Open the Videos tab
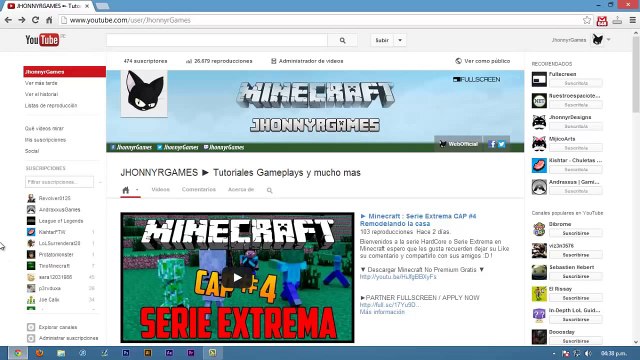Image resolution: width=640 pixels, height=360 pixels. (x=160, y=189)
